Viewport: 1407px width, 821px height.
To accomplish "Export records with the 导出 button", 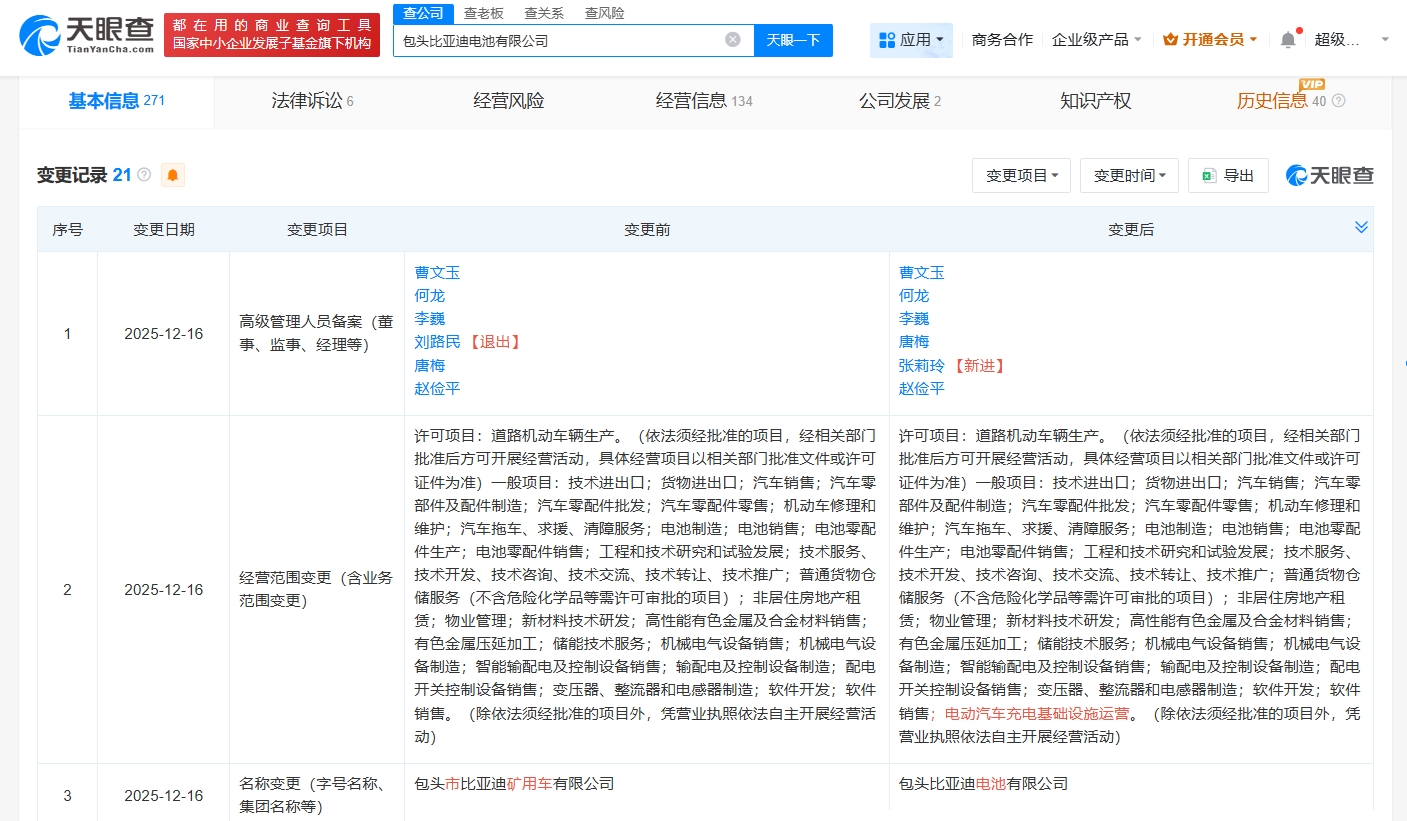I will tap(1228, 175).
